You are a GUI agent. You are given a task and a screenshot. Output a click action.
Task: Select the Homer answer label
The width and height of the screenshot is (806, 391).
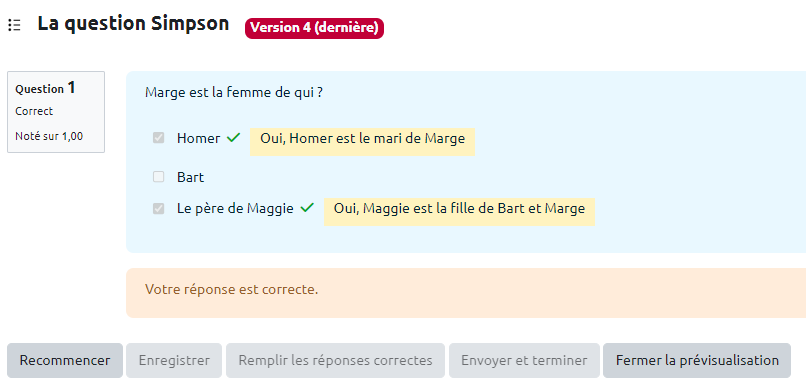pos(198,138)
